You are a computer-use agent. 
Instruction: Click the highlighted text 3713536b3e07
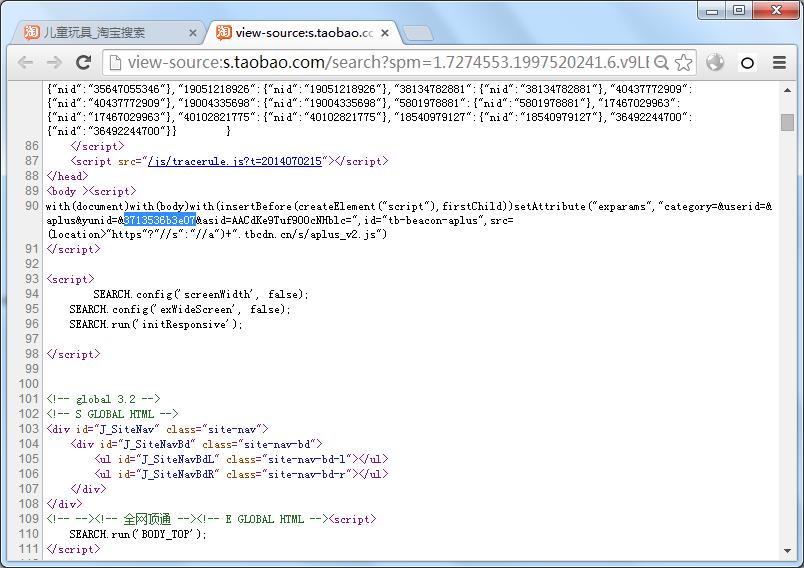(x=159, y=220)
